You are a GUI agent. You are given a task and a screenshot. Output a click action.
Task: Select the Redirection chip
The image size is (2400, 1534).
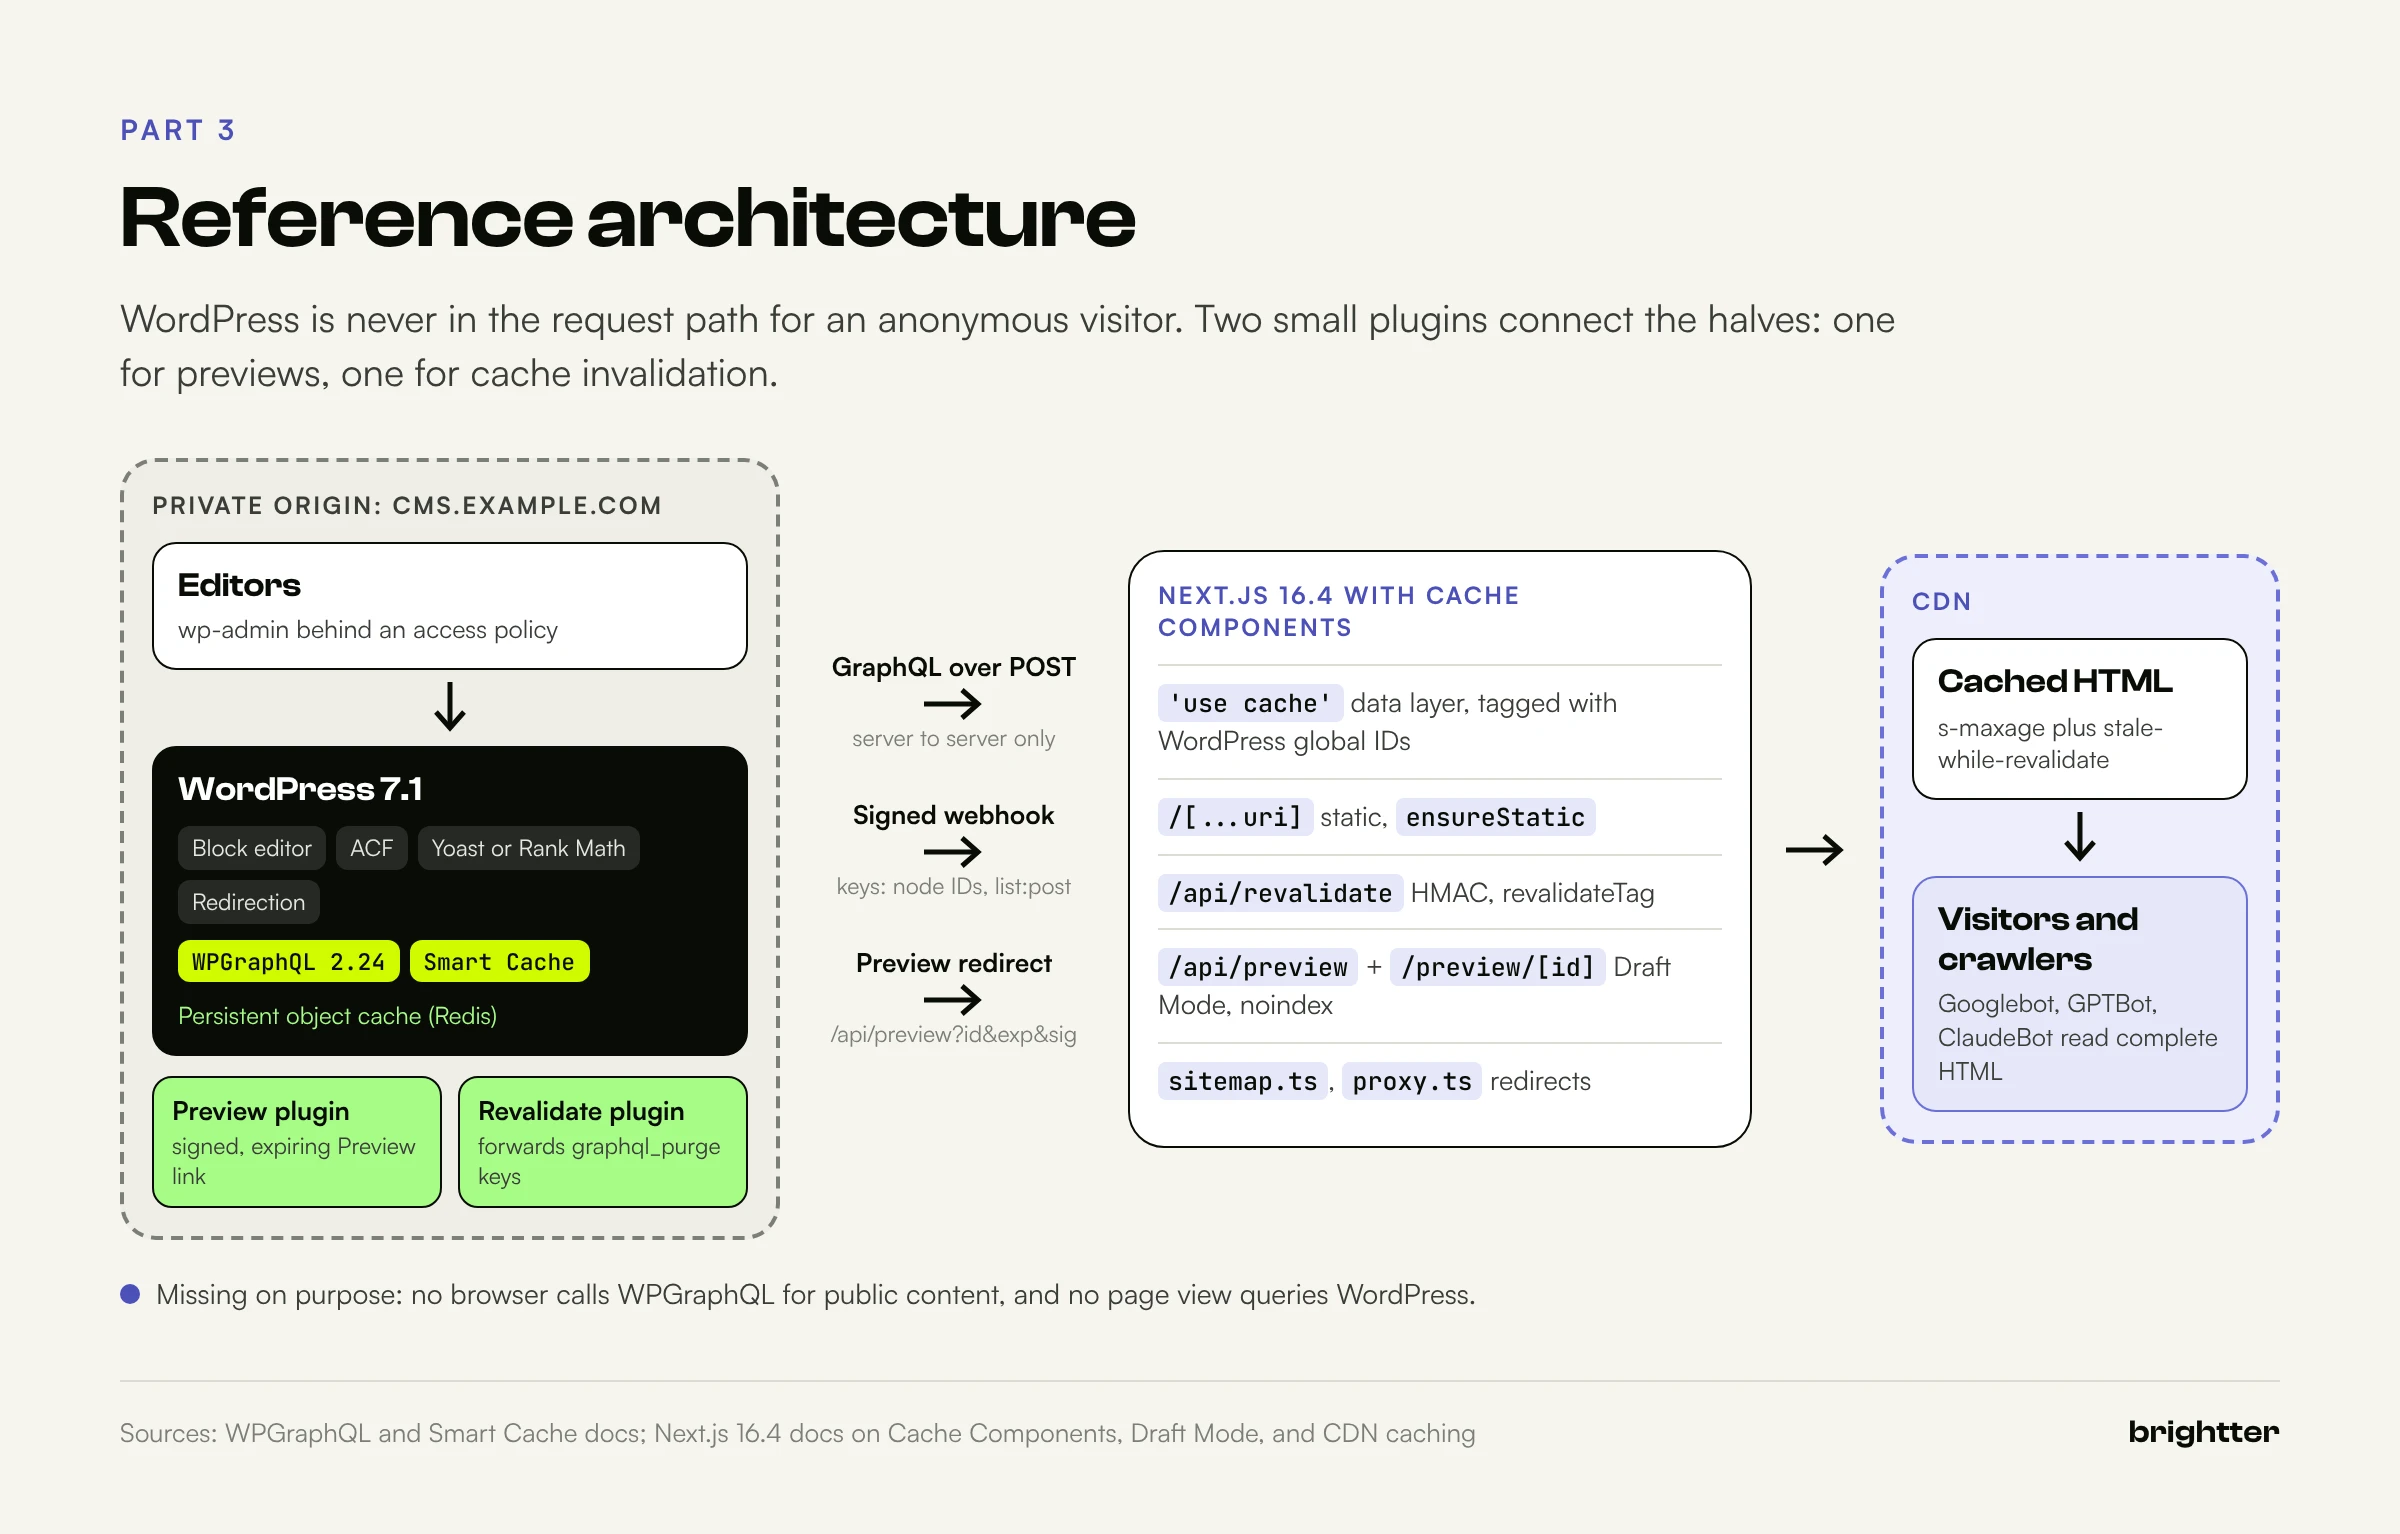[x=248, y=902]
